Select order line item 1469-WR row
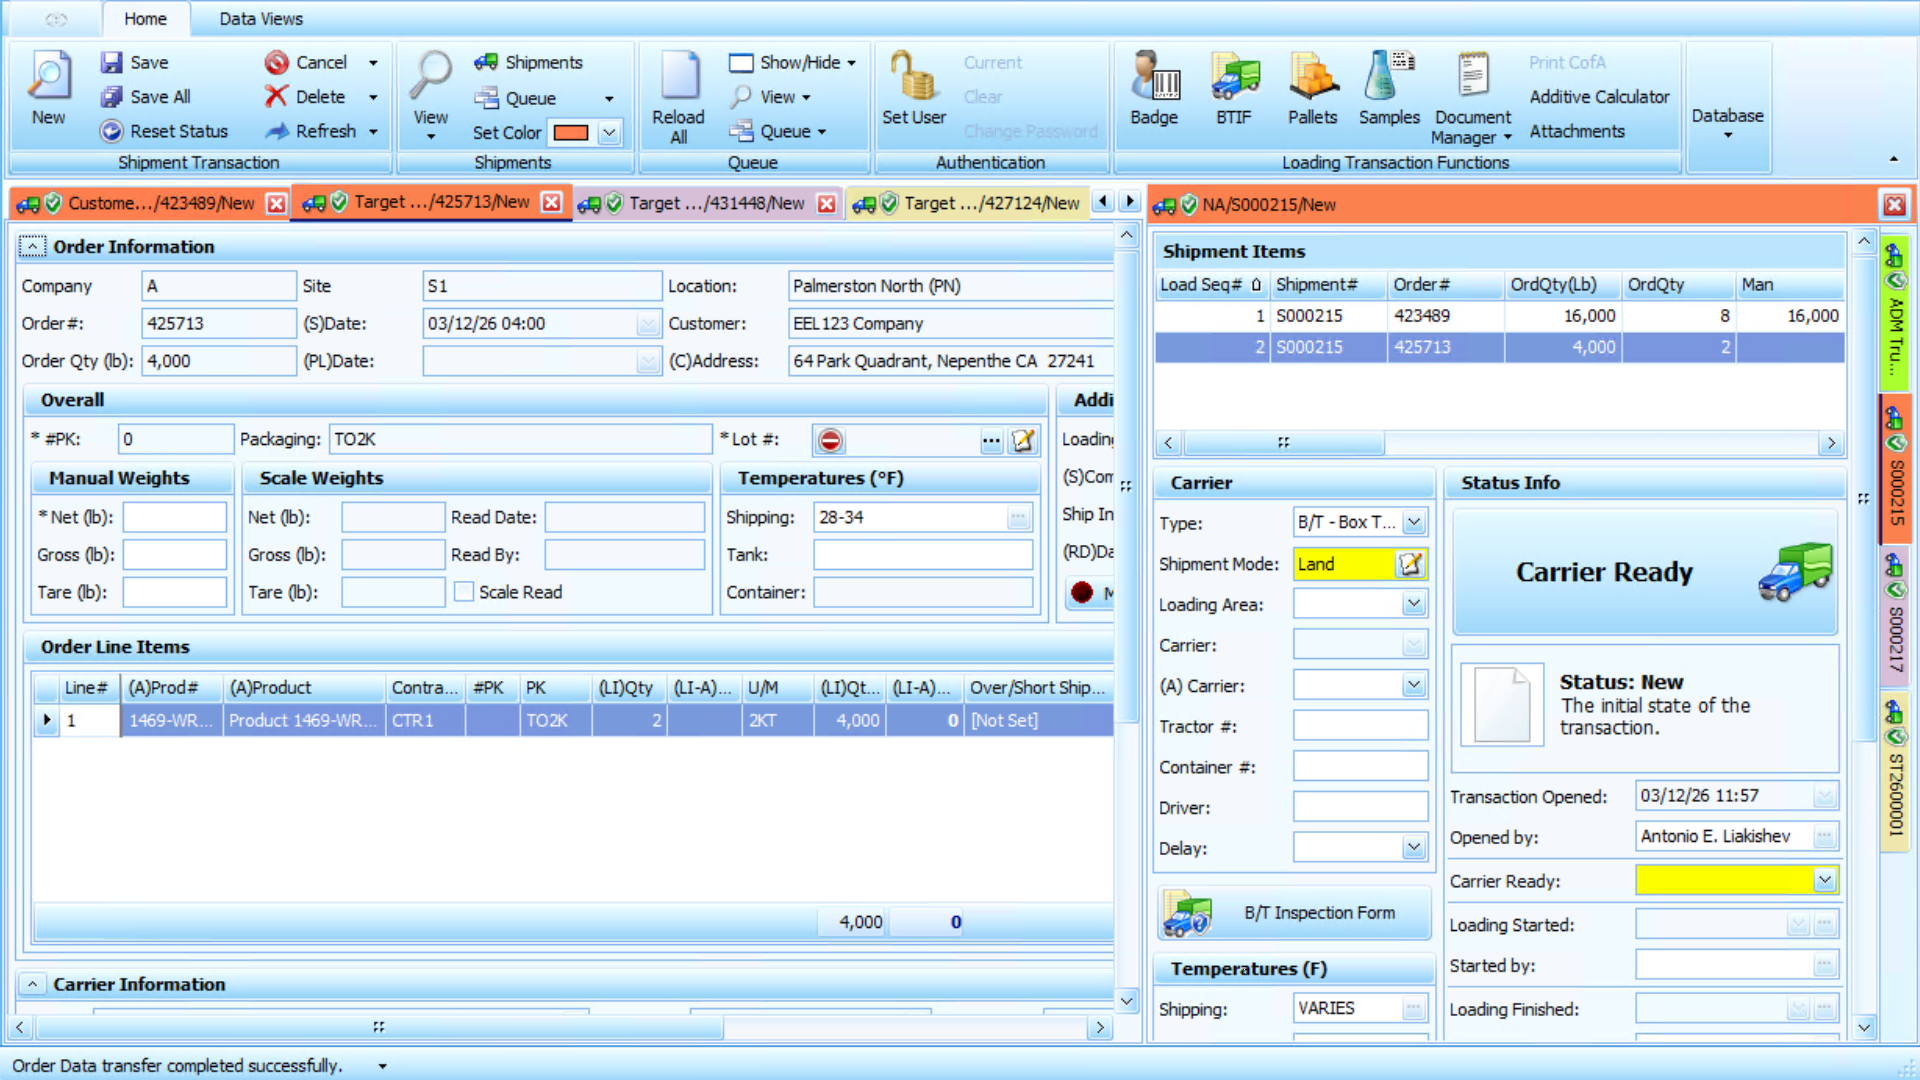Viewport: 1920px width, 1080px height. point(575,720)
